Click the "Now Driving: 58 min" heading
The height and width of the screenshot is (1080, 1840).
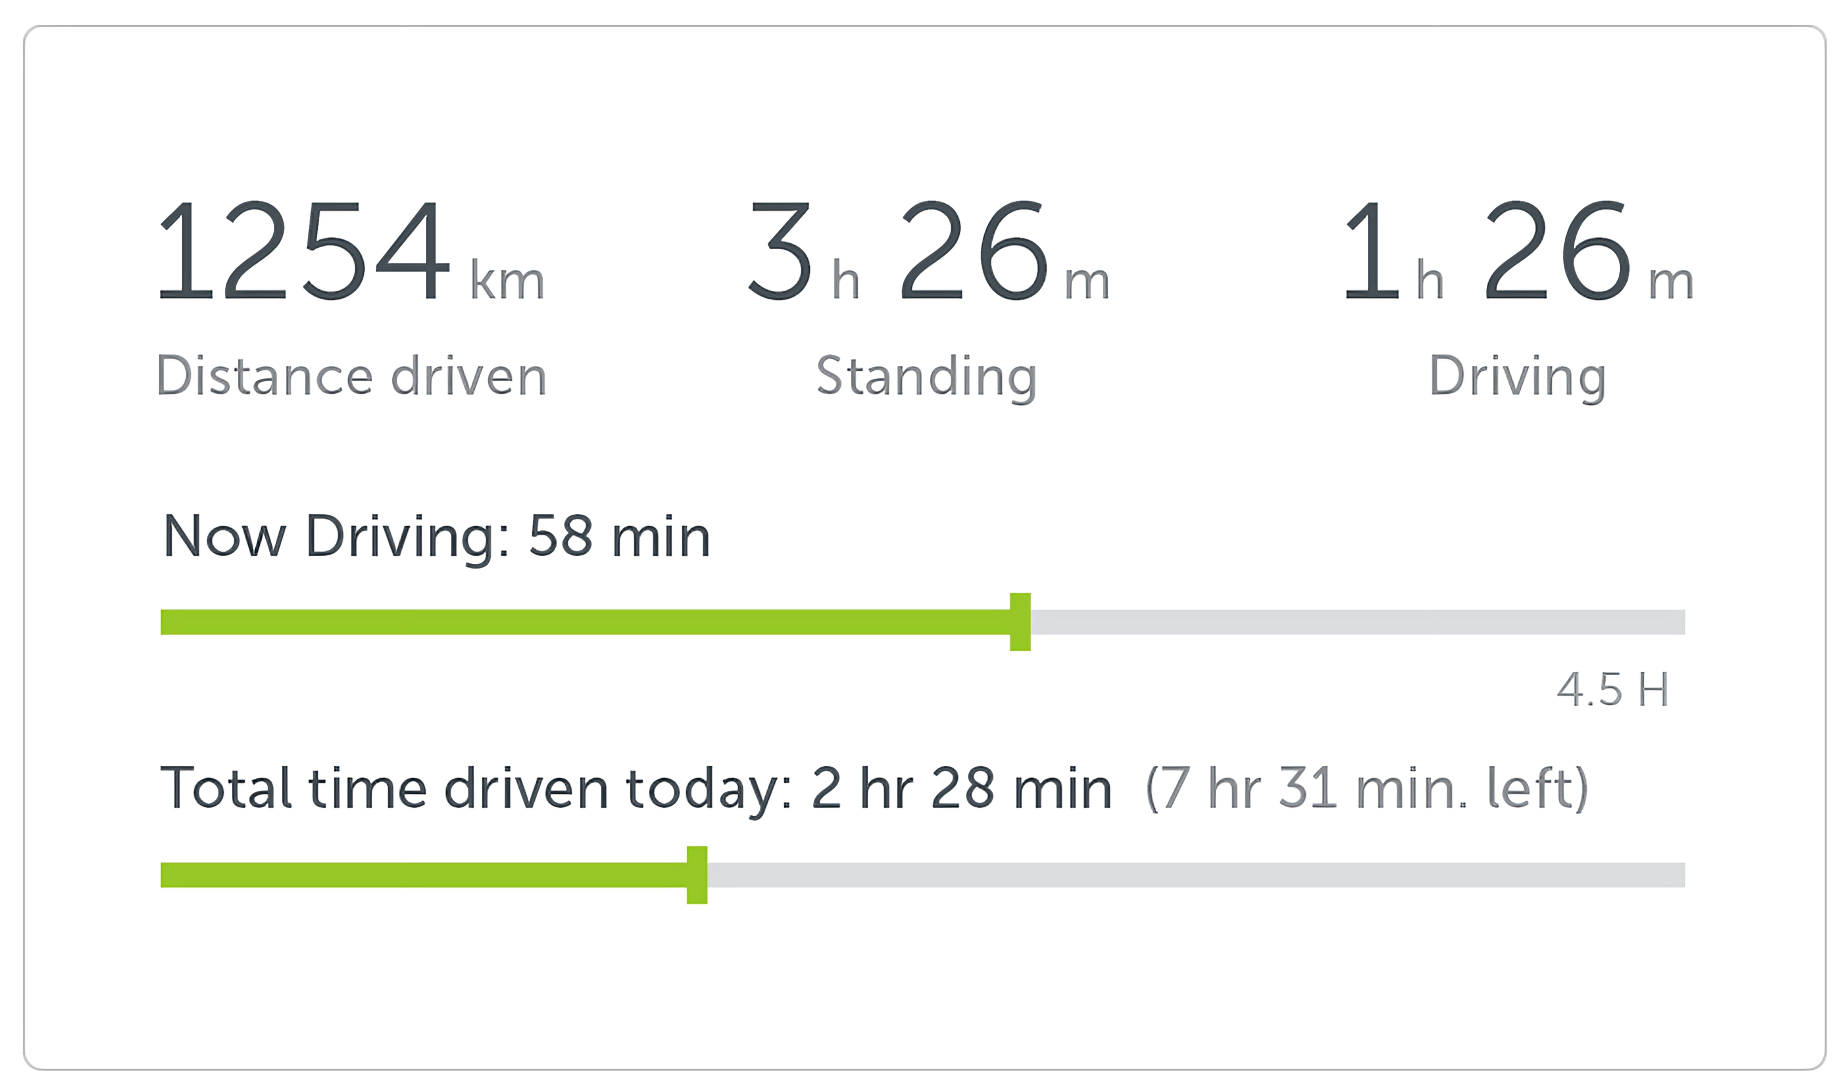click(x=436, y=536)
